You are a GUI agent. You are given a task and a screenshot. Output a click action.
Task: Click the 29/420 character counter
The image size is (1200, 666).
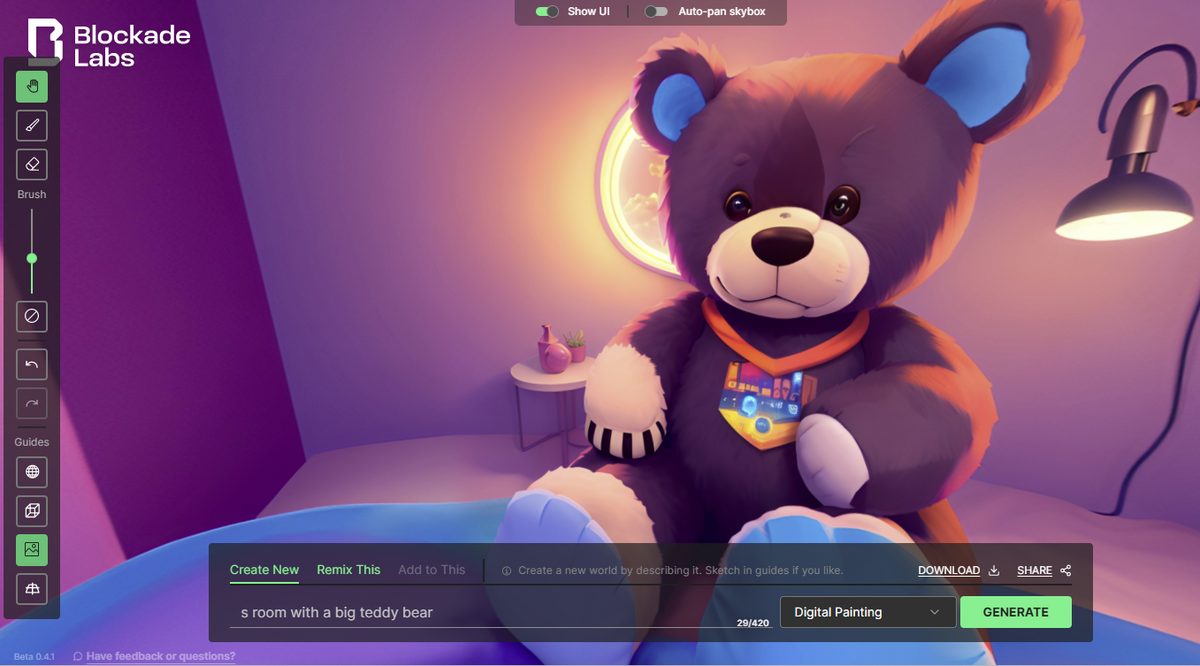[753, 623]
